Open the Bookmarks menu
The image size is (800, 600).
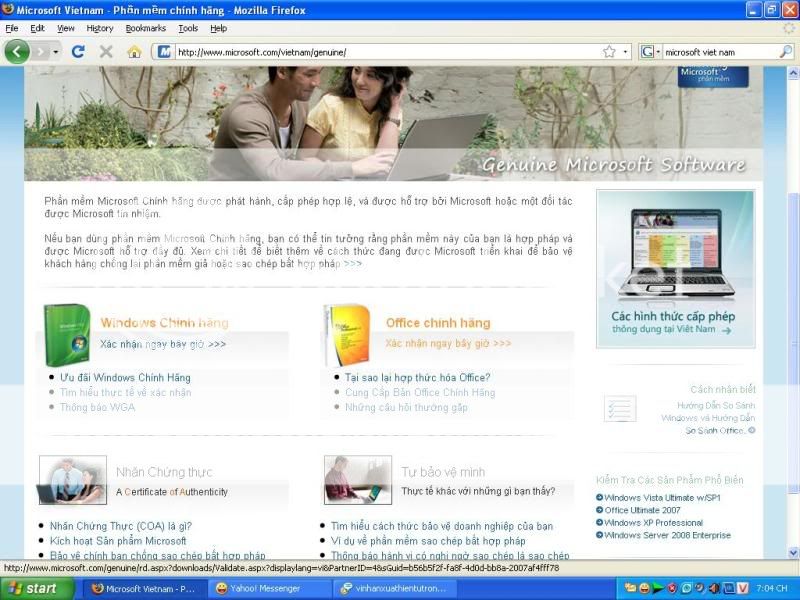[145, 29]
